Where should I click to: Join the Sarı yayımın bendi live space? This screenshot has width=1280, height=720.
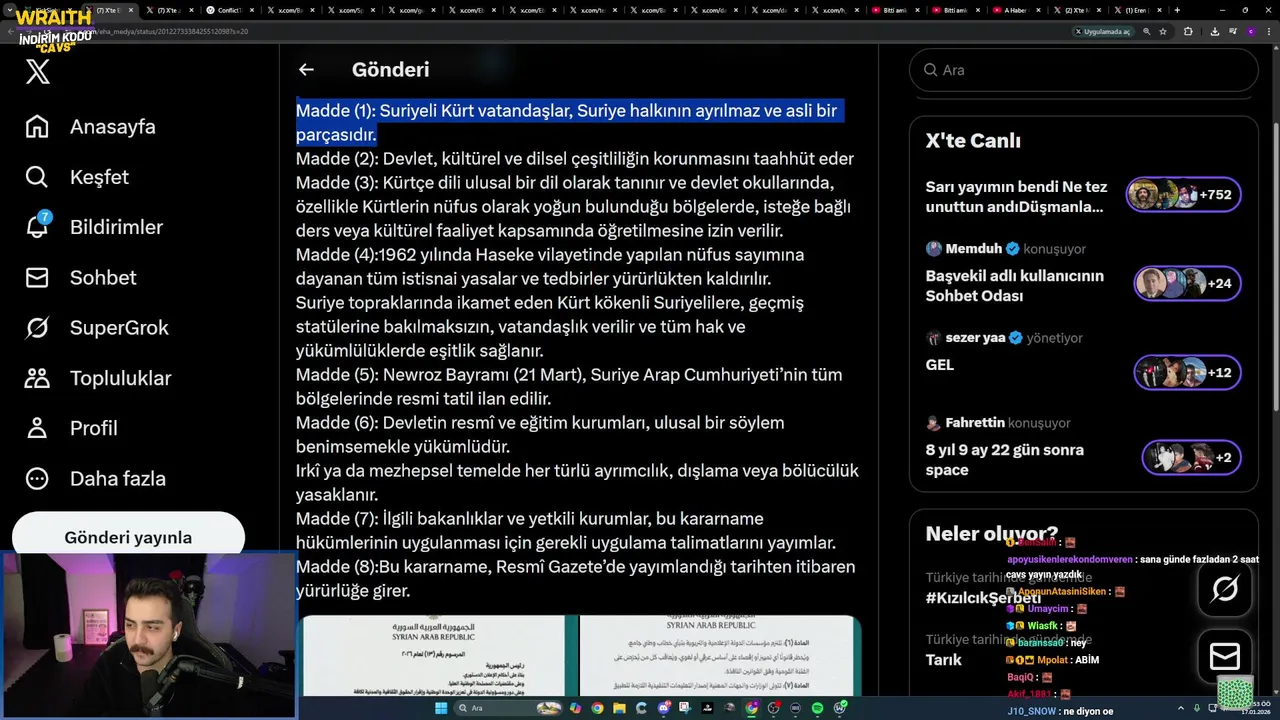tap(1016, 196)
